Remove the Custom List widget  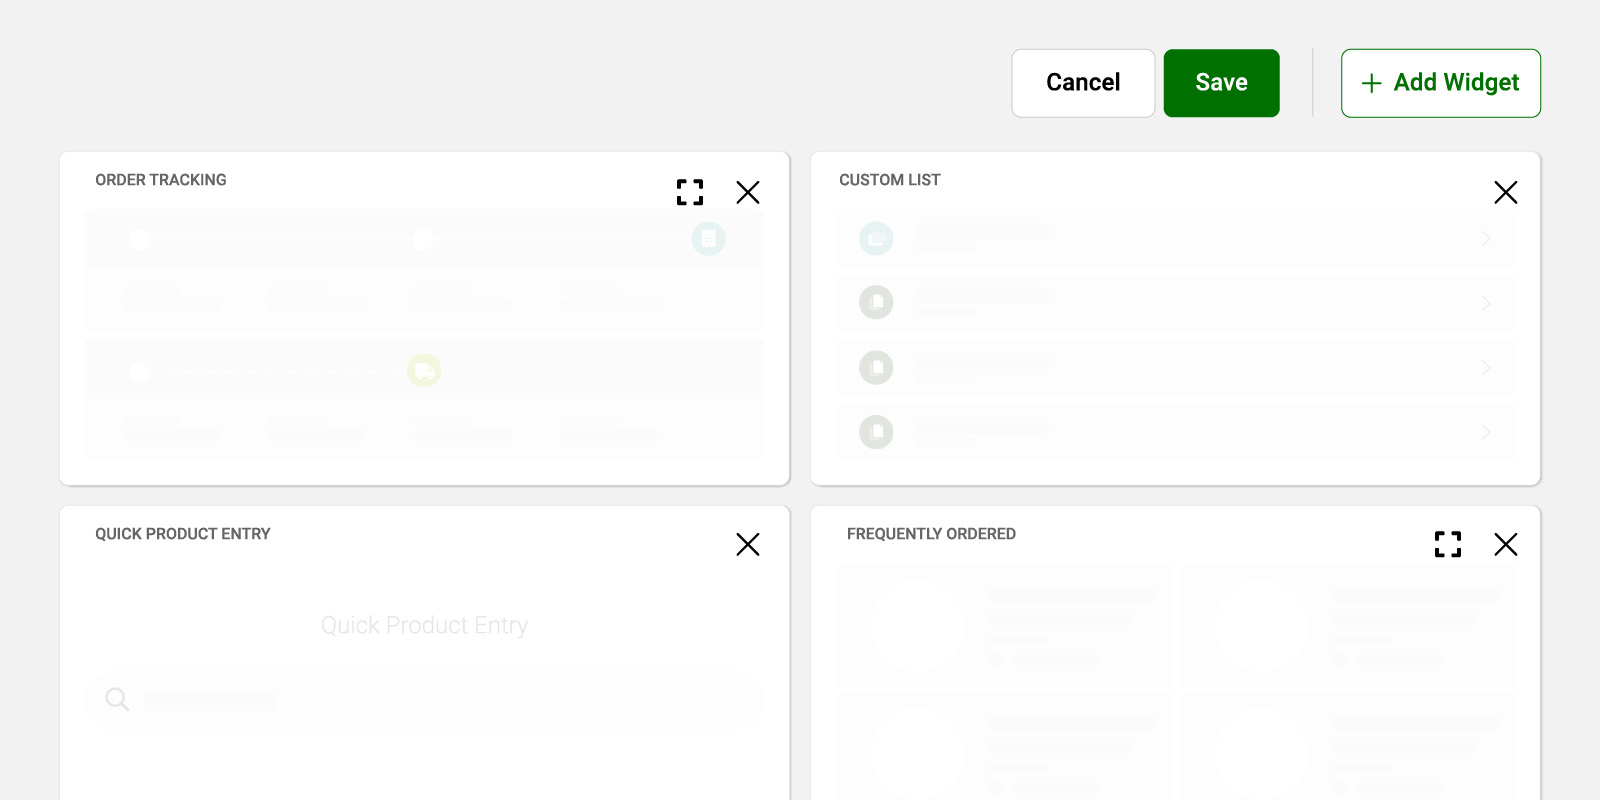1506,192
